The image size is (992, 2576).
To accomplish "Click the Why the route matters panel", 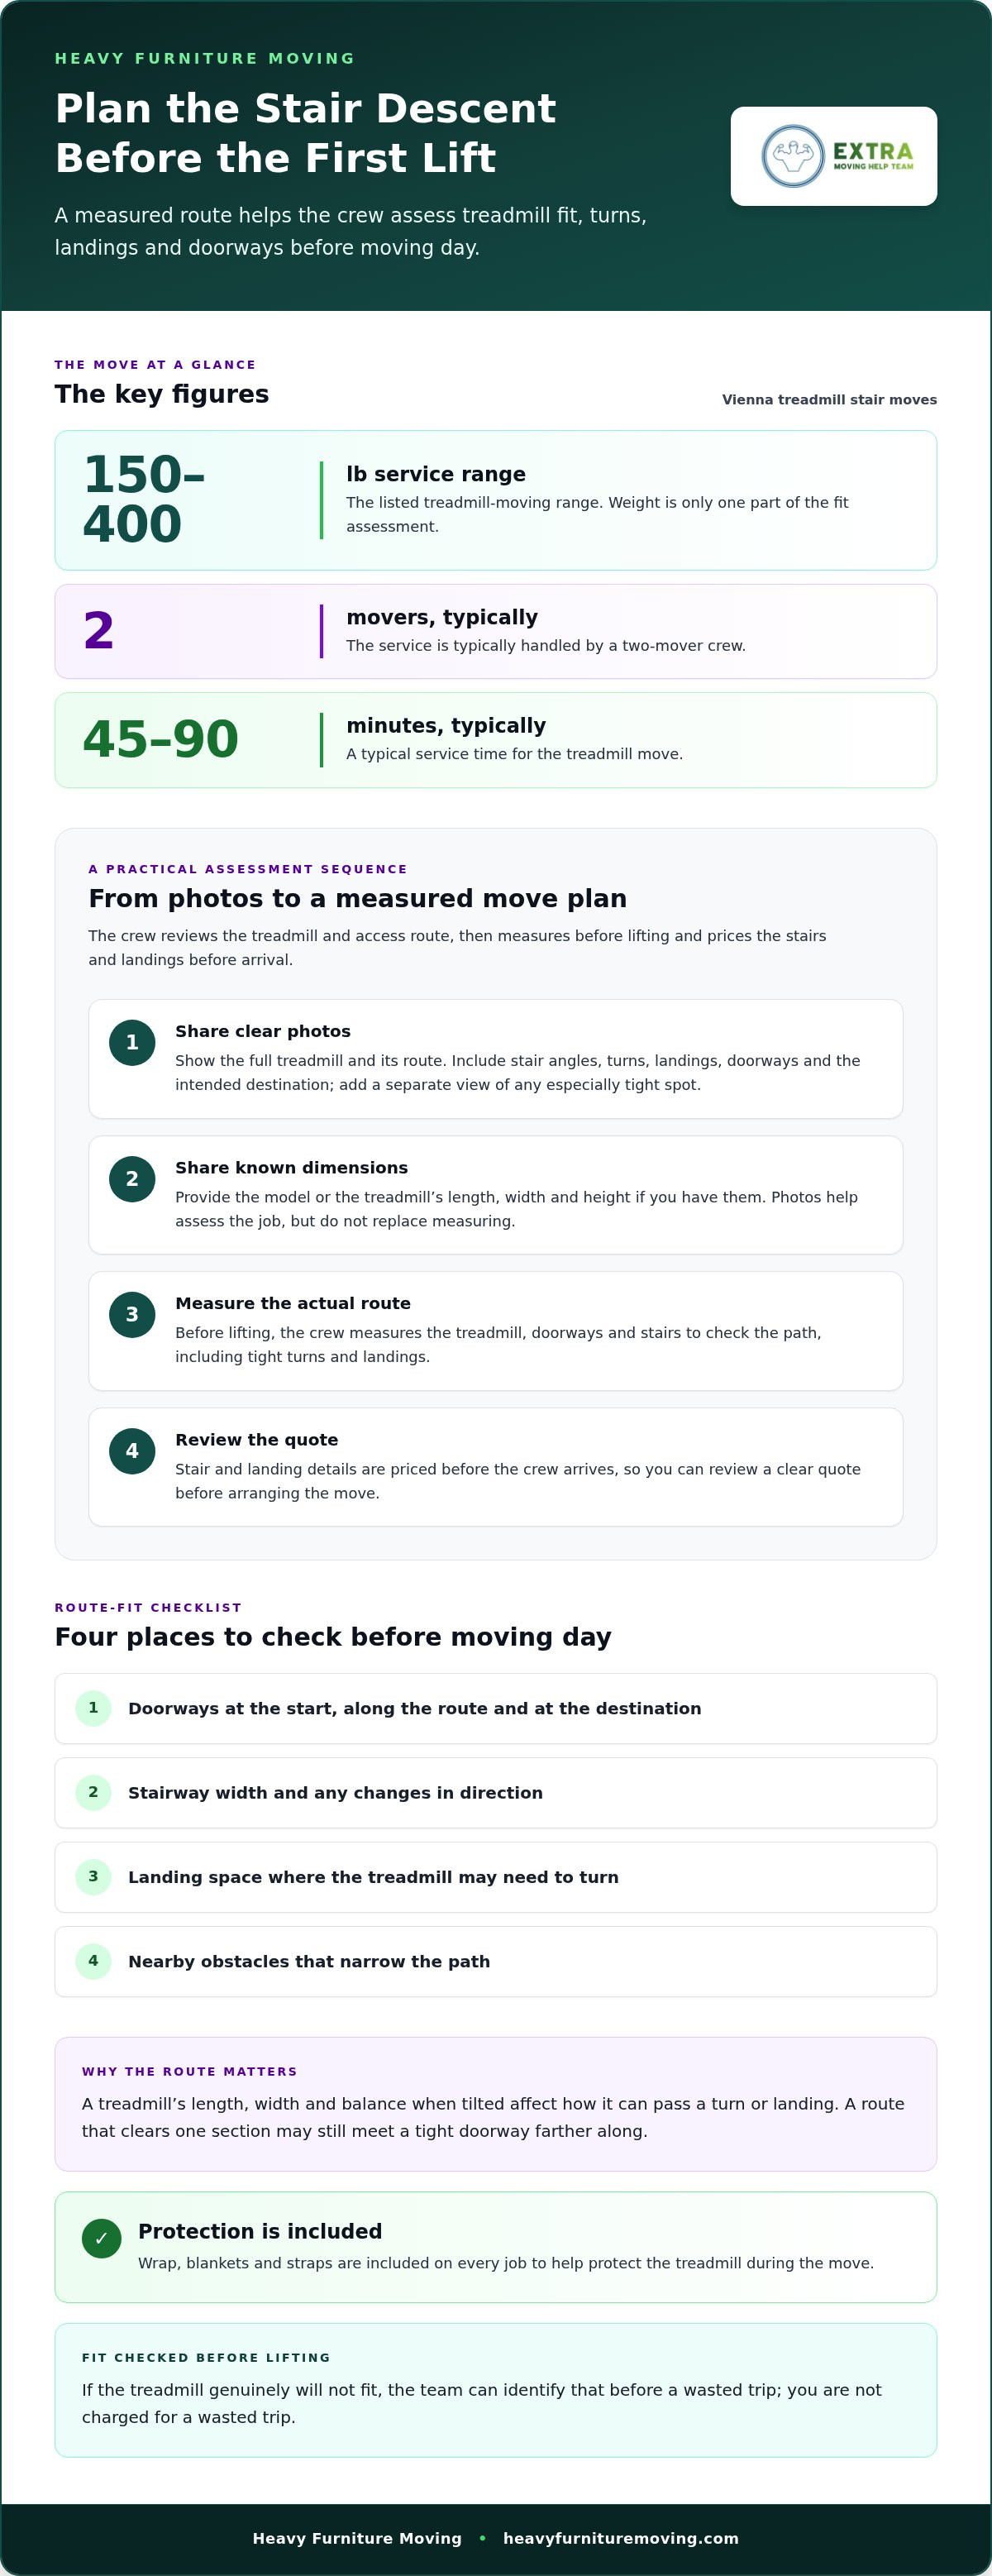I will [x=496, y=2104].
